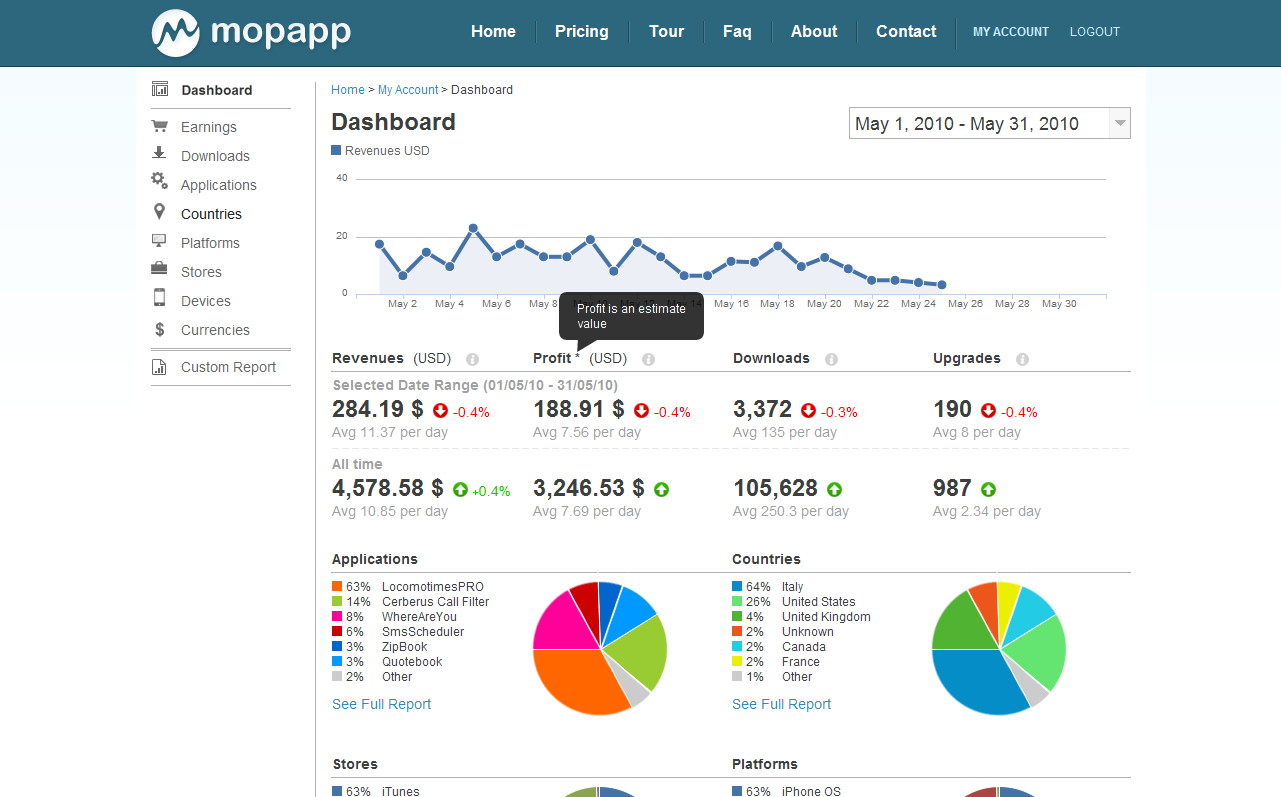Screen dimensions: 1281x797
Task: Click light green United States legend swatch
Action: (x=737, y=602)
